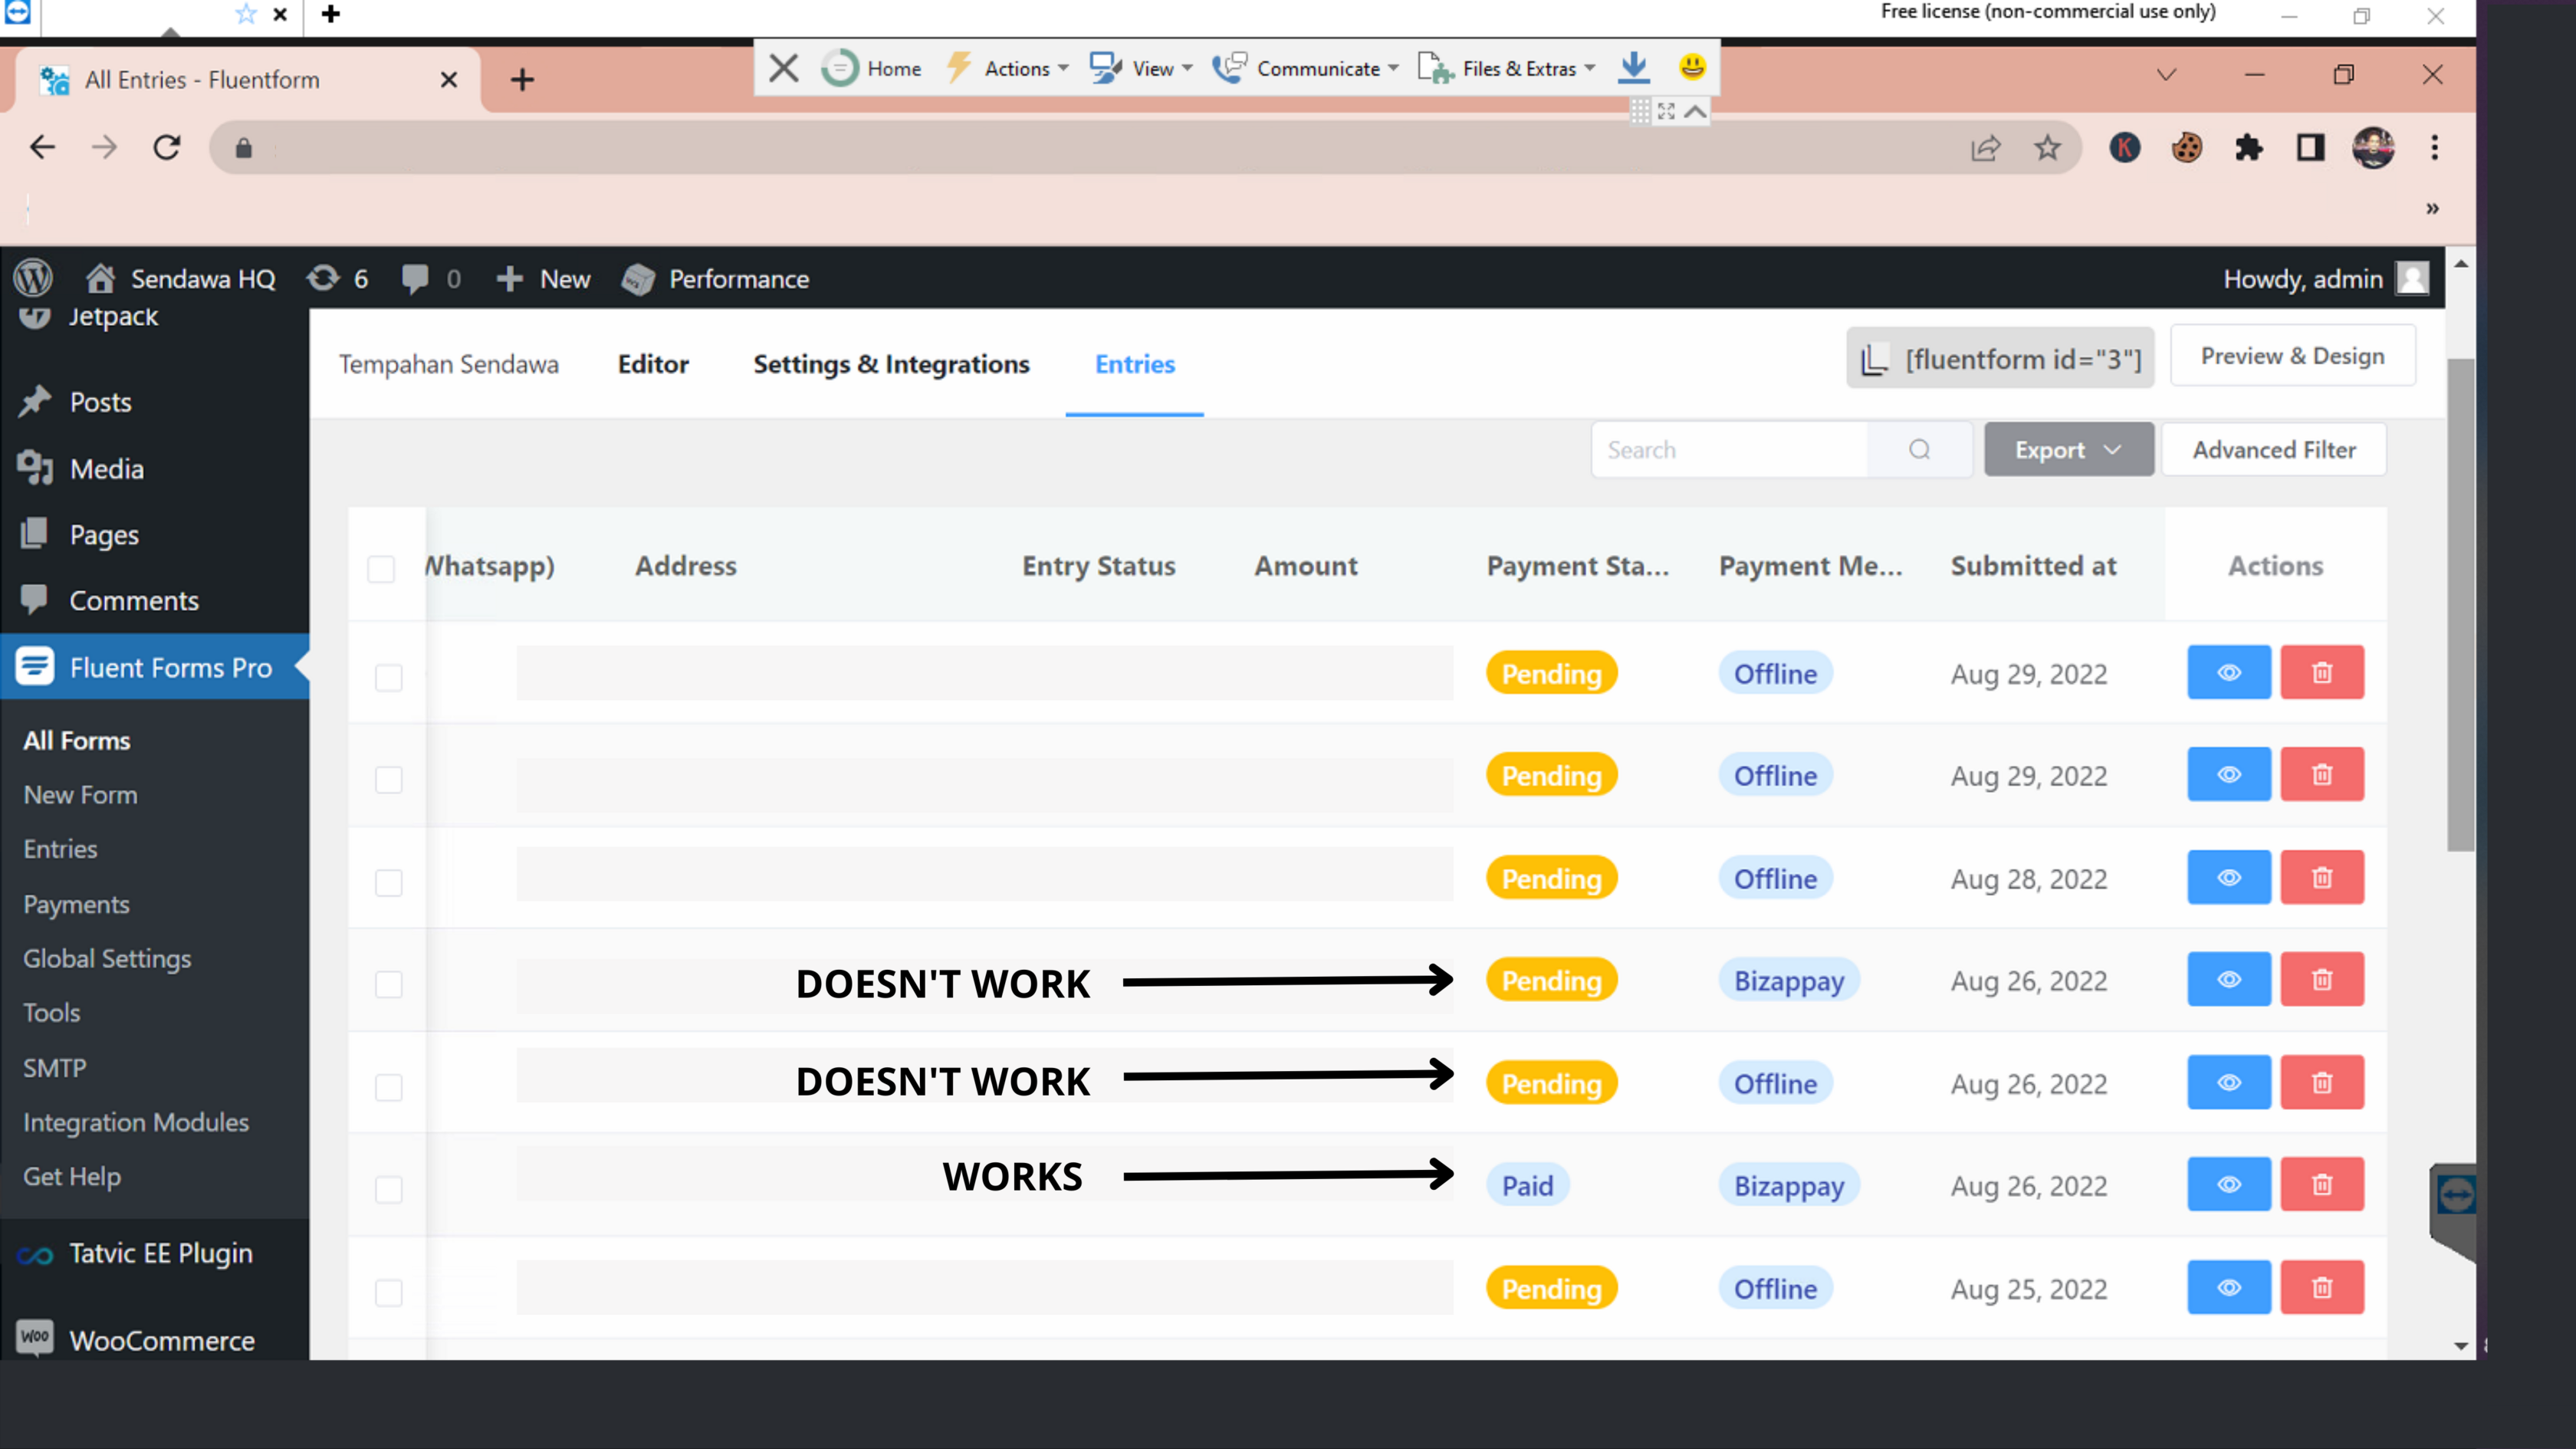Expand TeamViewer Communicate menu

click(1306, 68)
